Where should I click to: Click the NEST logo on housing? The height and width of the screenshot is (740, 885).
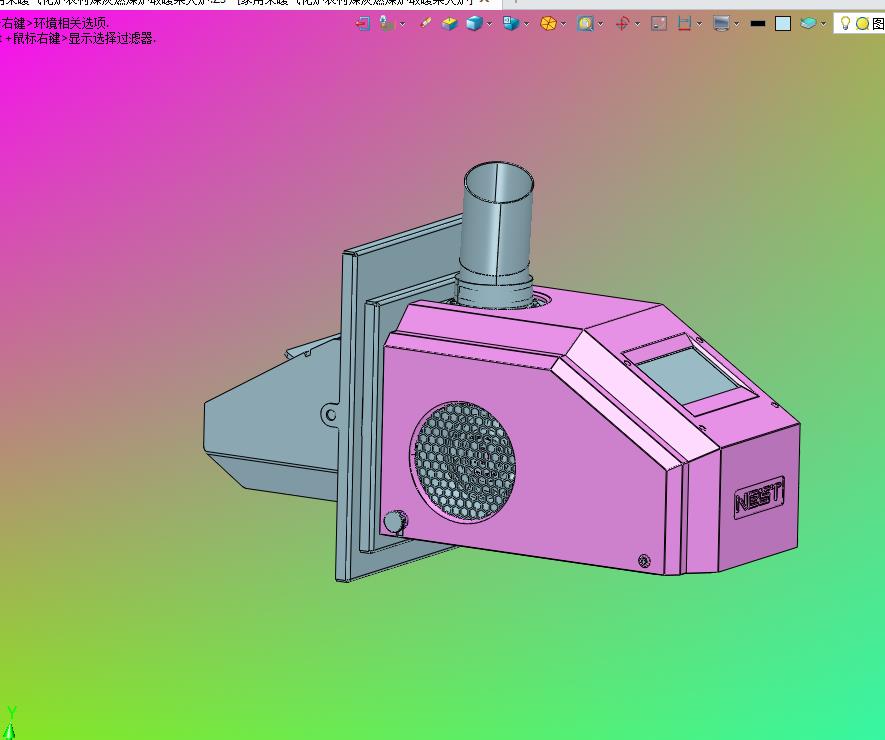click(x=759, y=498)
